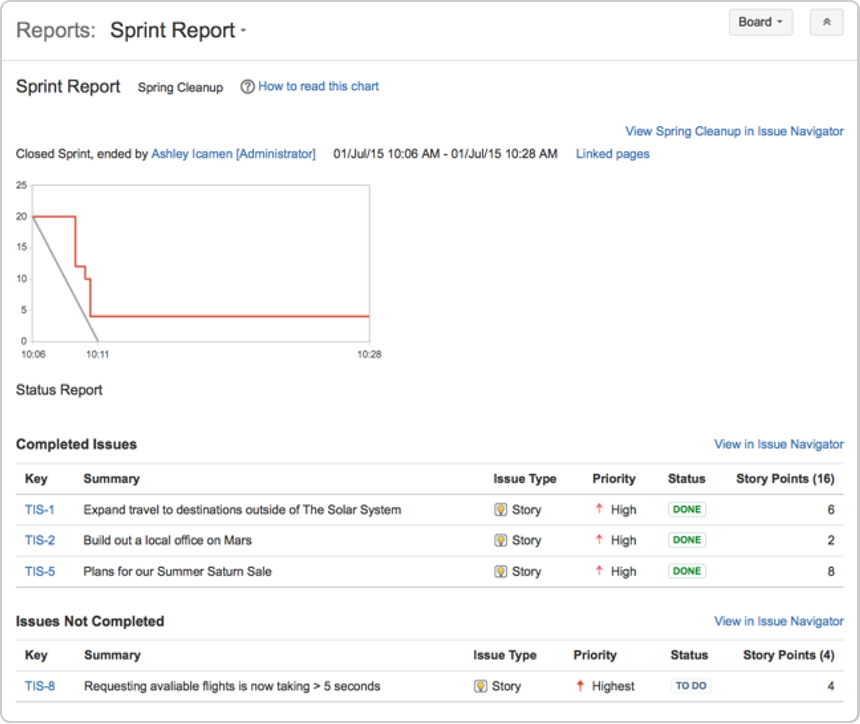Open issue key TIS-8
The image size is (860, 724).
tap(40, 686)
